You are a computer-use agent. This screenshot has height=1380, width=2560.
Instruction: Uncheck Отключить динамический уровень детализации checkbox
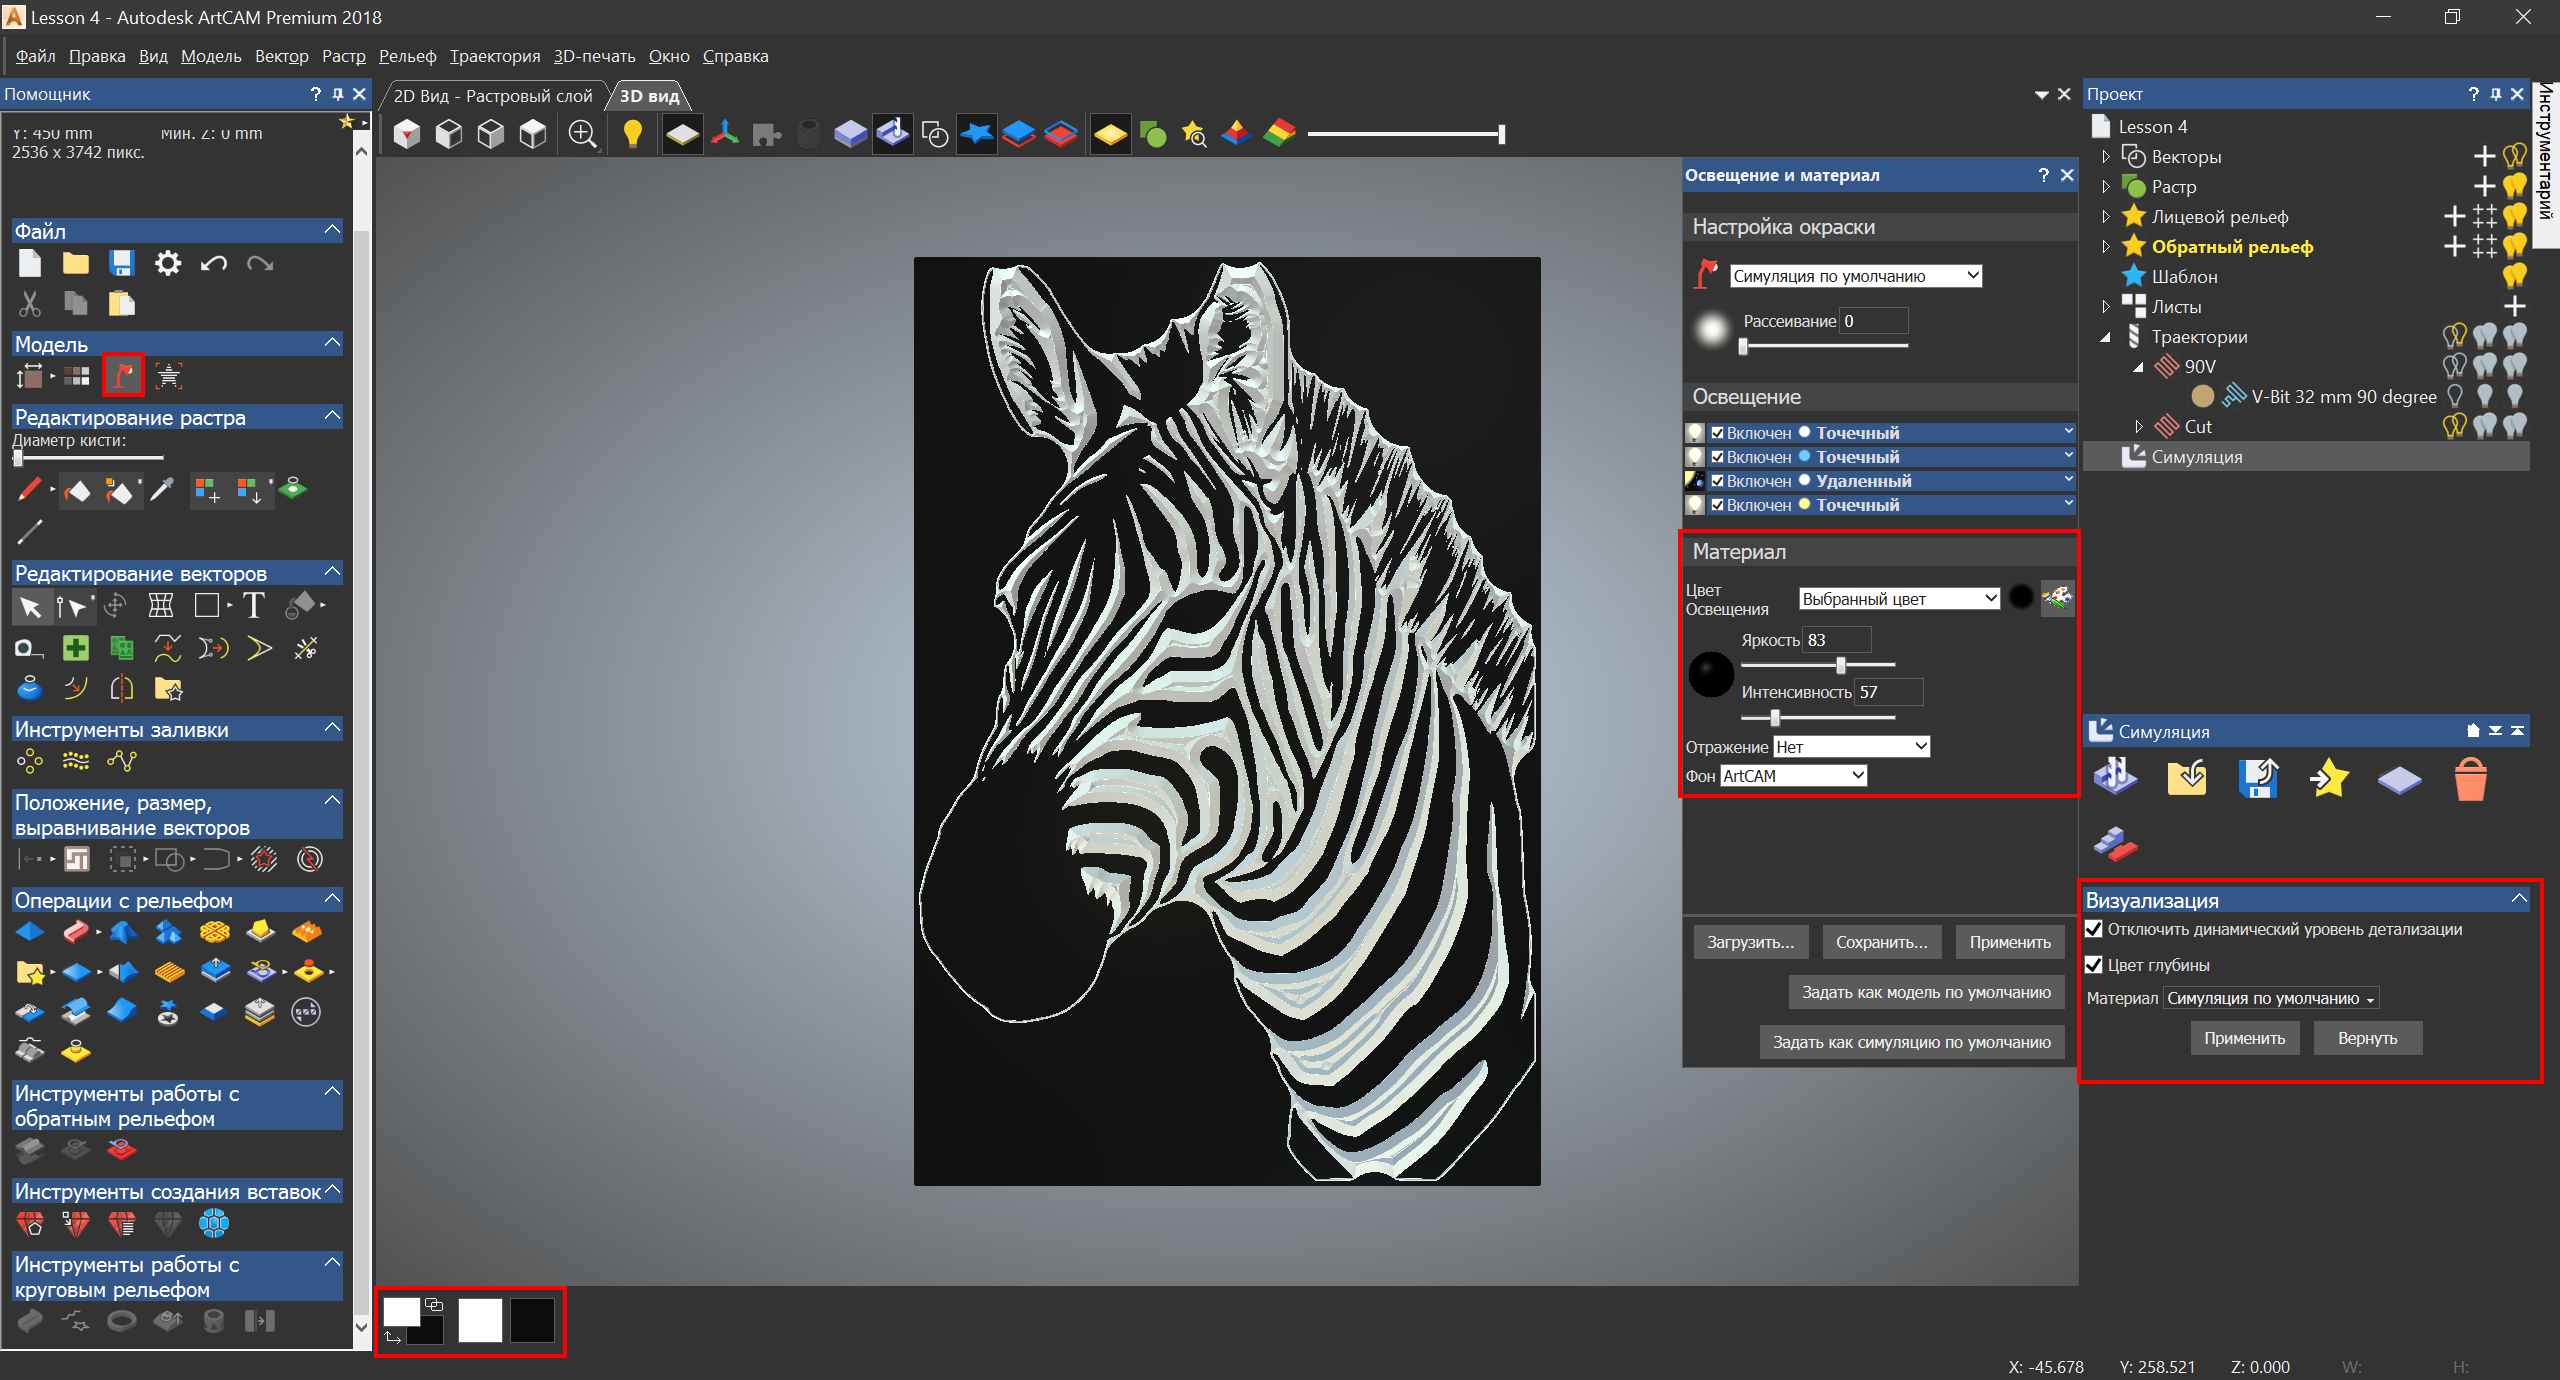click(x=2094, y=929)
